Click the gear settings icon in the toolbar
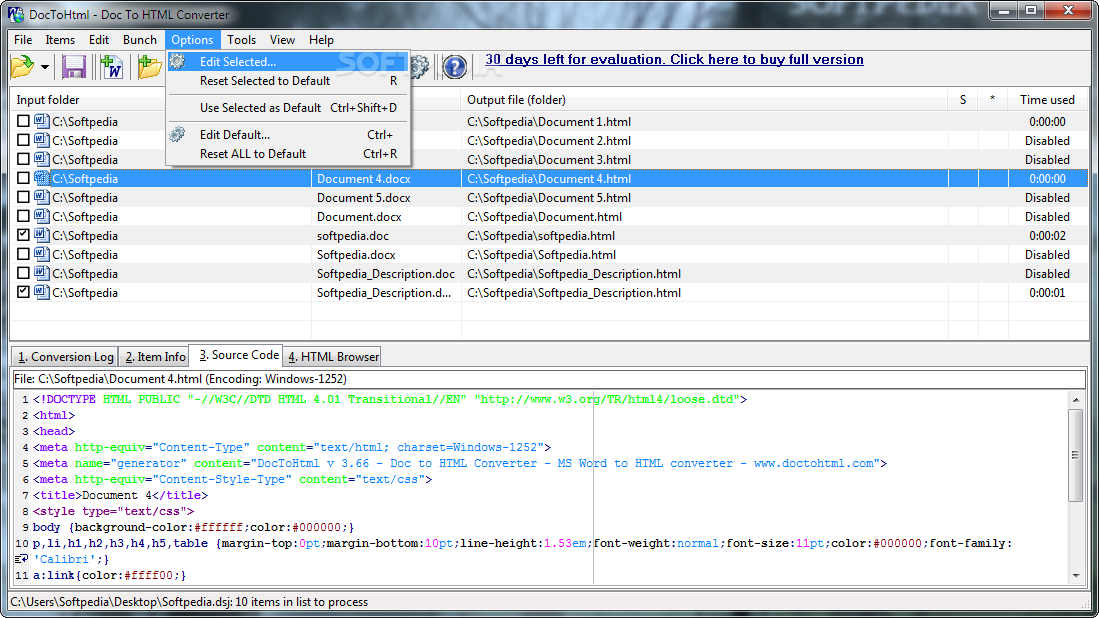 pos(420,67)
